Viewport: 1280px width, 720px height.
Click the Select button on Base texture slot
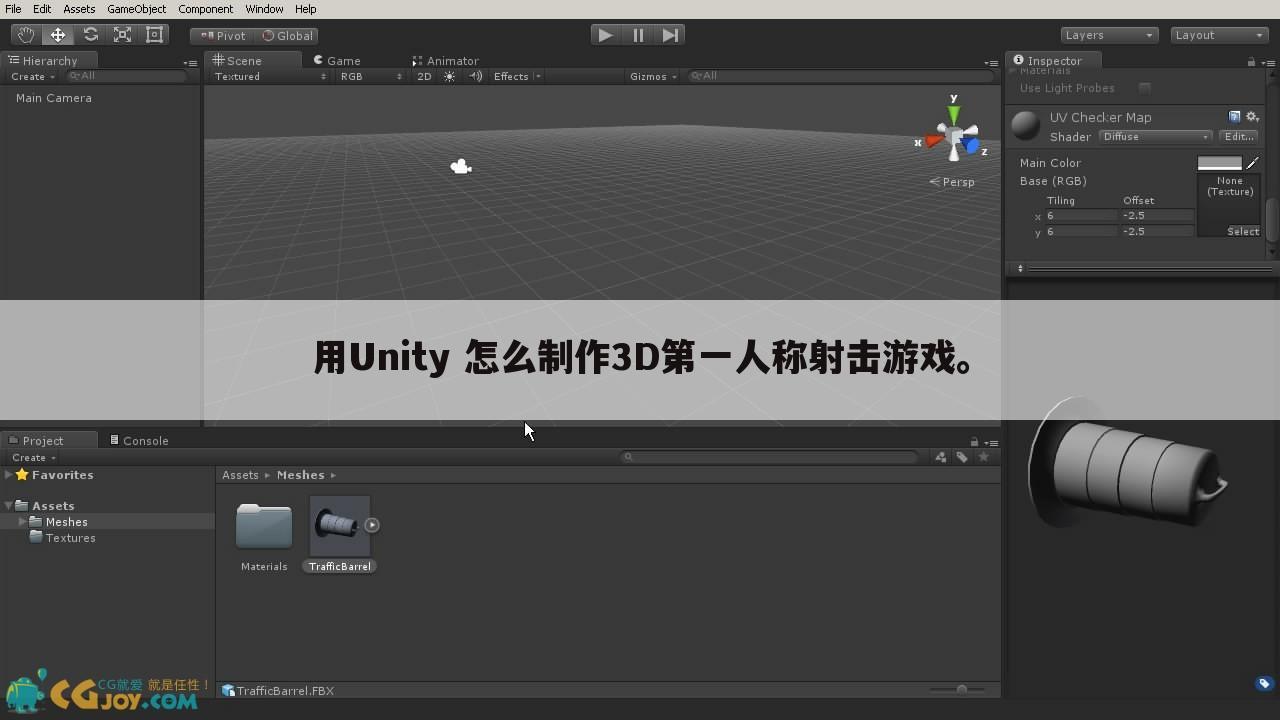click(1243, 231)
